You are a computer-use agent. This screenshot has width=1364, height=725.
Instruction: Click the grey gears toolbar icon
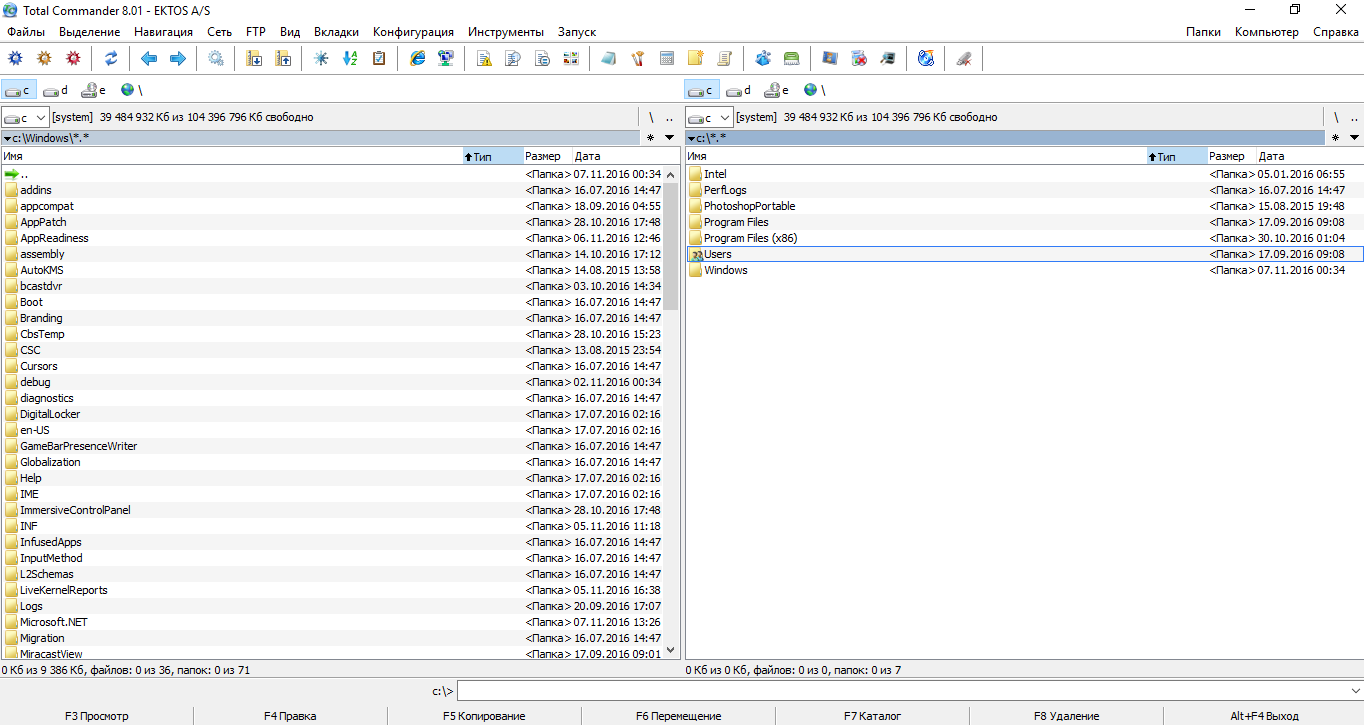coord(216,59)
